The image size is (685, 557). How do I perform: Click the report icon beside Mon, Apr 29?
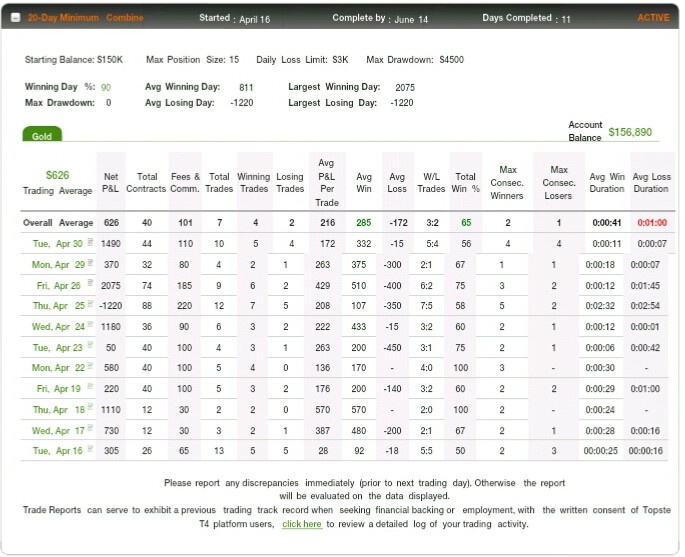coord(90,263)
